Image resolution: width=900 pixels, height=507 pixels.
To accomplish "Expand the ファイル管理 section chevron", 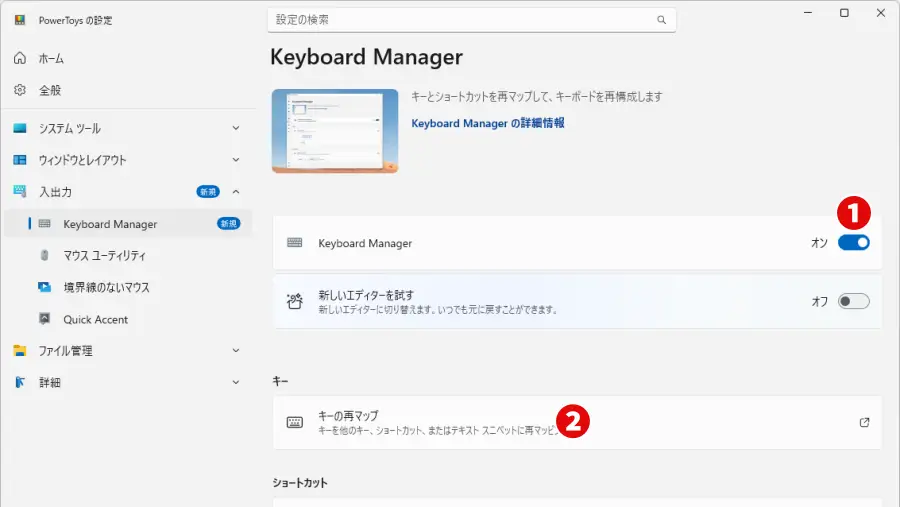I will 236,350.
